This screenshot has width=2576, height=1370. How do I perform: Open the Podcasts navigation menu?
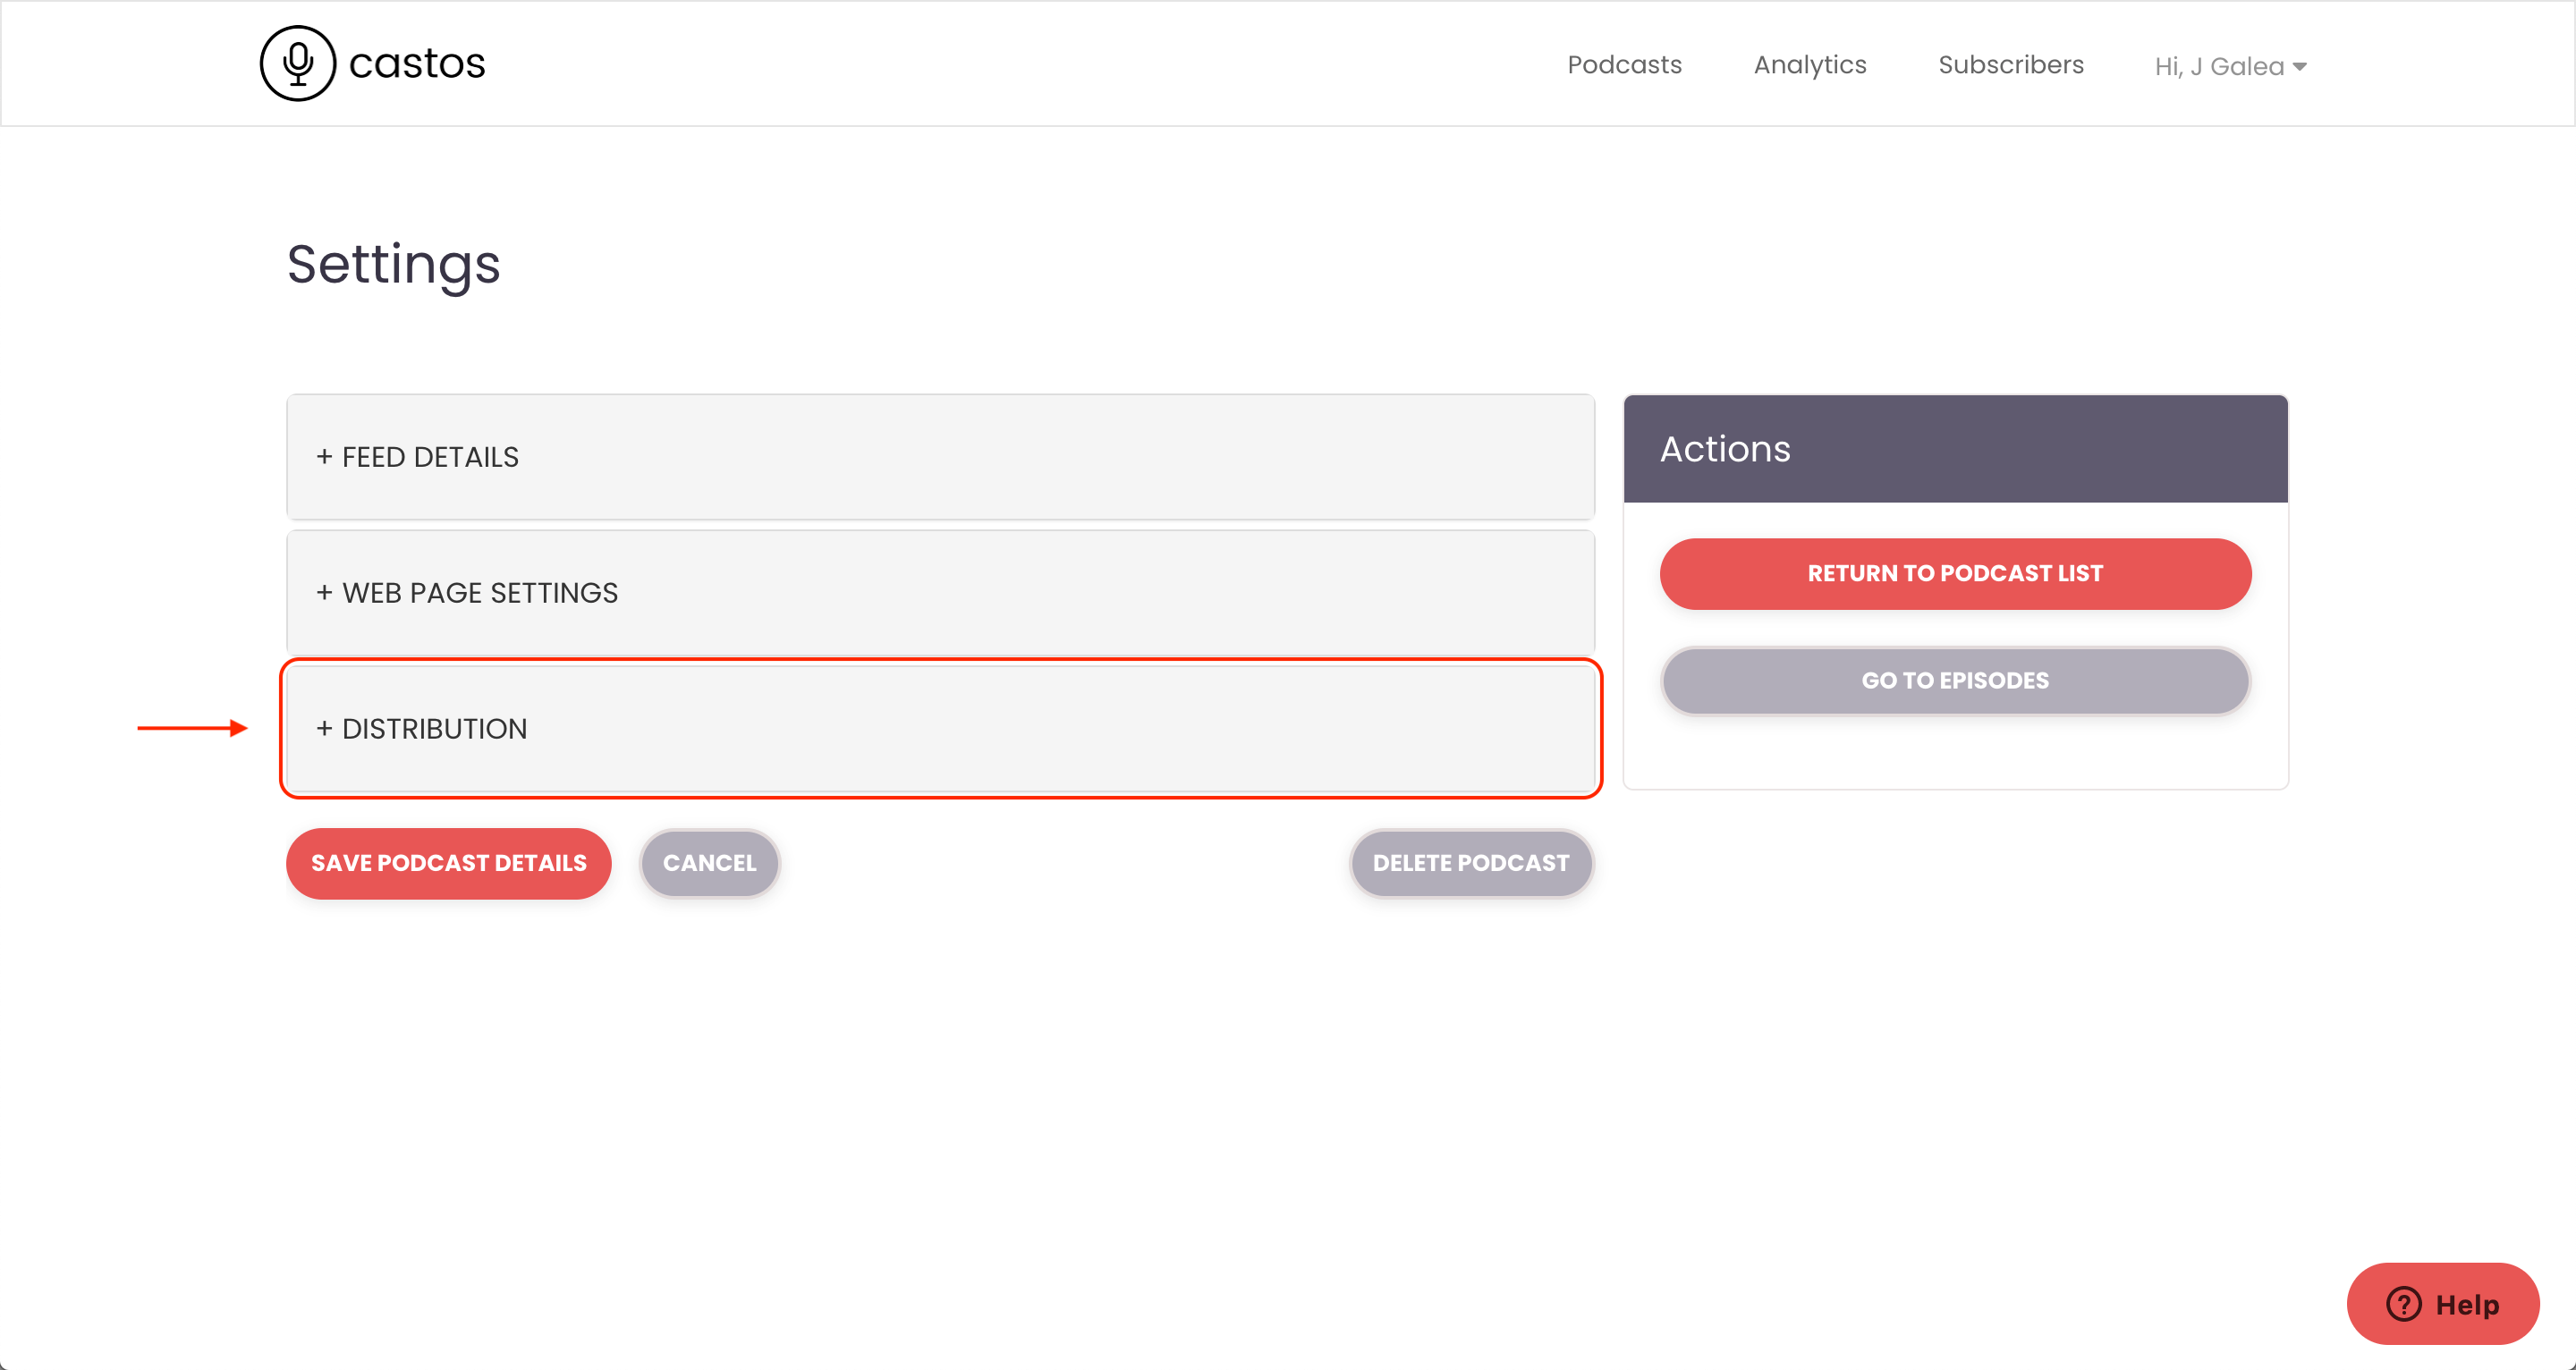(x=1624, y=65)
